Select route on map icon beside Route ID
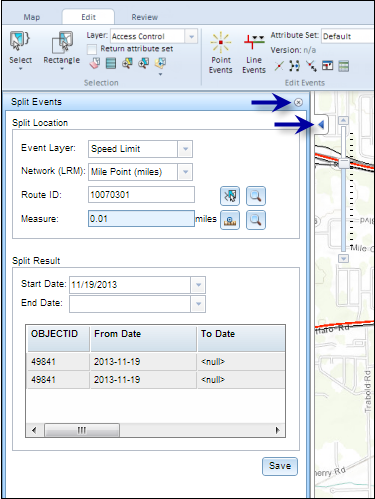 [230, 196]
